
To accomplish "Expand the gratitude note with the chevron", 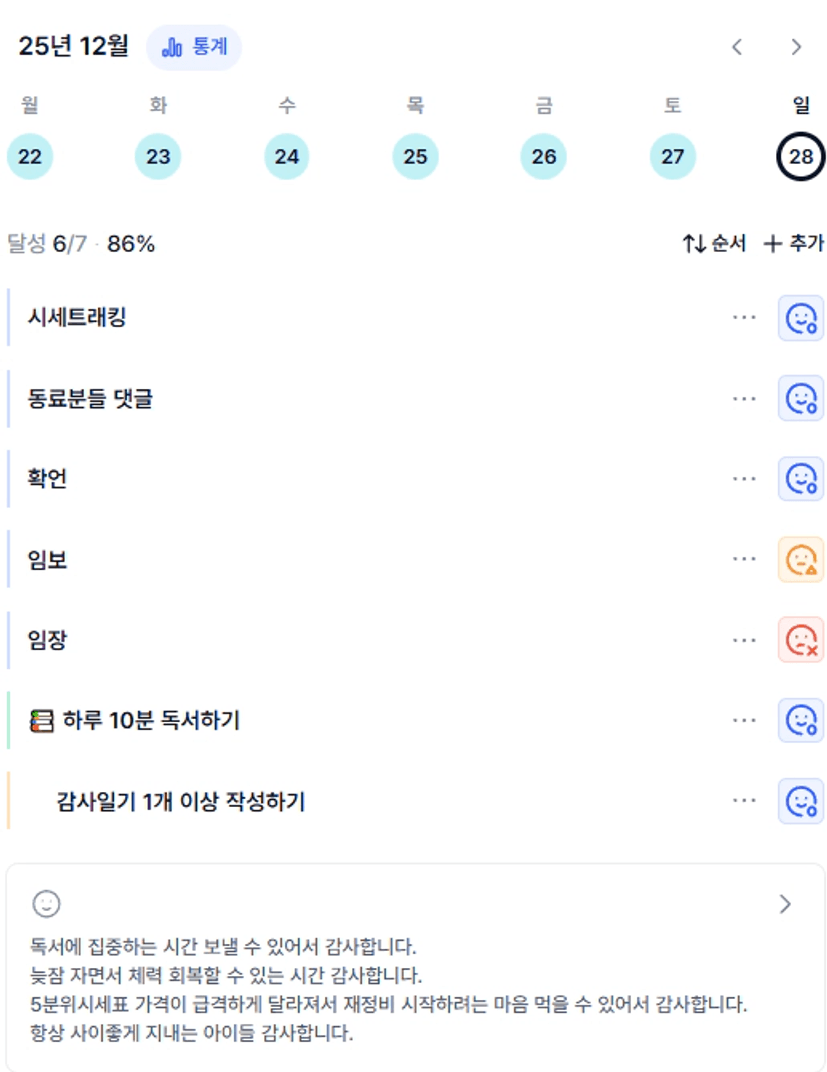I will 785,905.
